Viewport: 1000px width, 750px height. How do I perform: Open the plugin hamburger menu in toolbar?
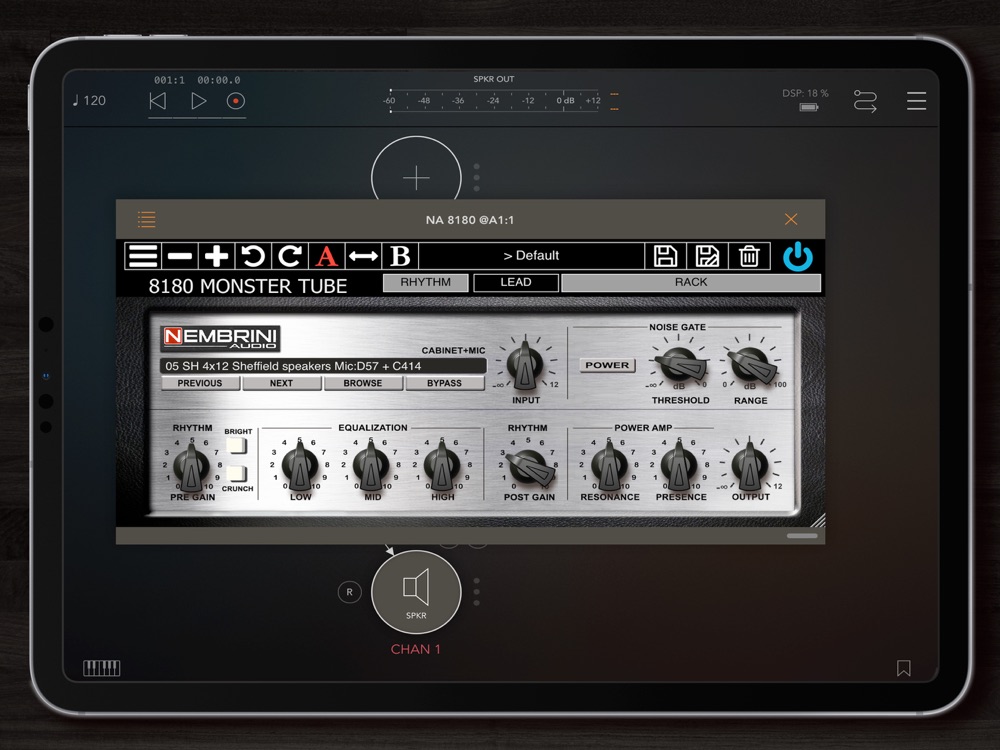[143, 256]
